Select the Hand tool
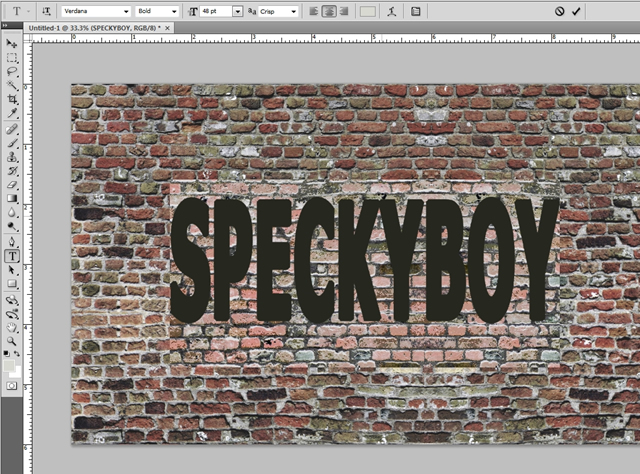The width and height of the screenshot is (640, 474). (x=11, y=327)
